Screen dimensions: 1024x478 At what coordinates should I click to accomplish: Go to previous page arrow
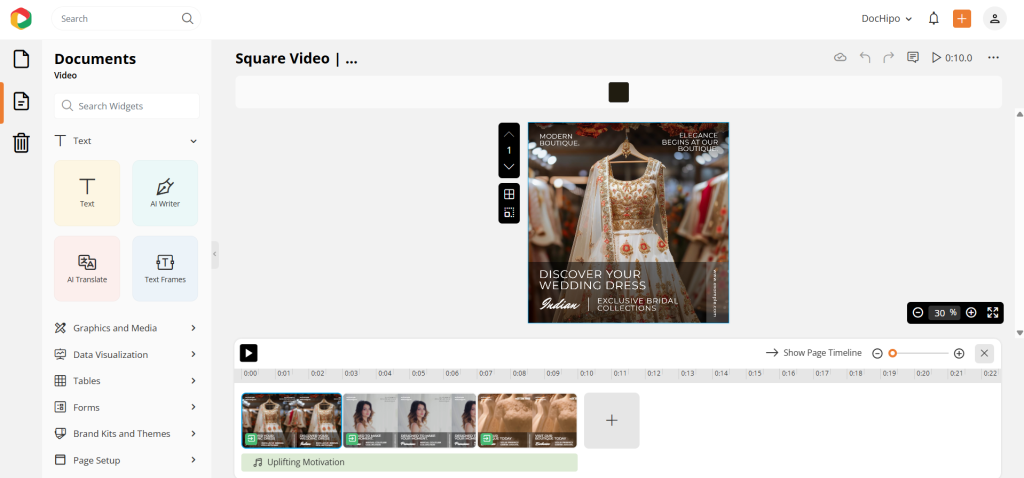pyautogui.click(x=509, y=134)
